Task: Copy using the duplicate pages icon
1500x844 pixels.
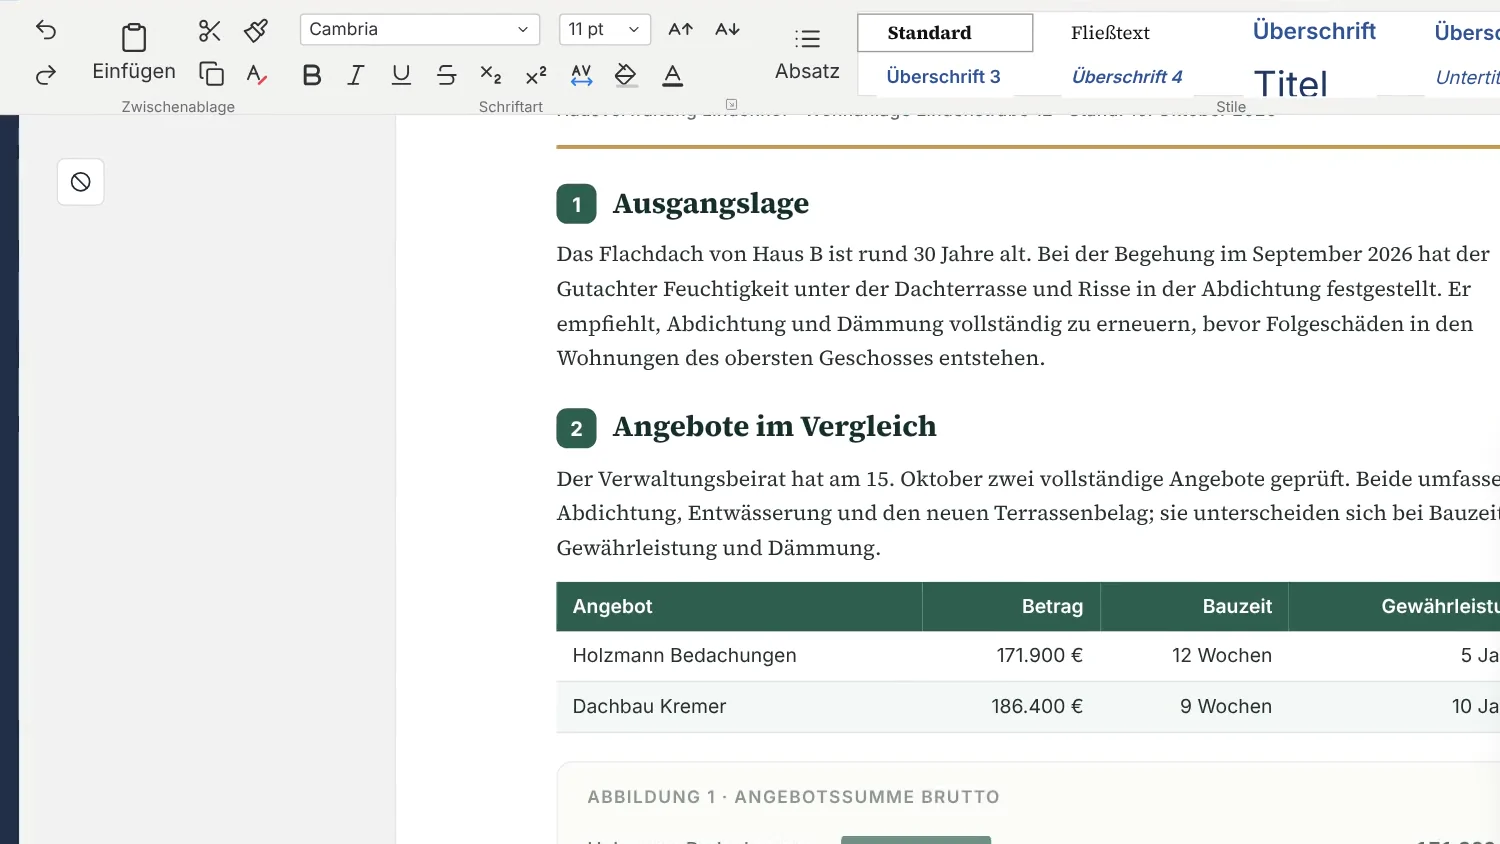Action: pos(211,74)
